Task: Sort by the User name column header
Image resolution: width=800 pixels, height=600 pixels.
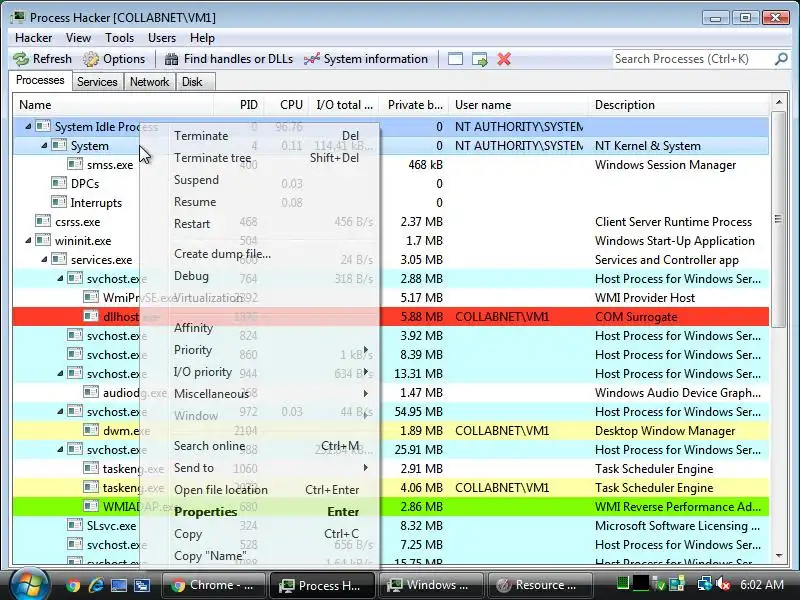Action: tap(519, 105)
